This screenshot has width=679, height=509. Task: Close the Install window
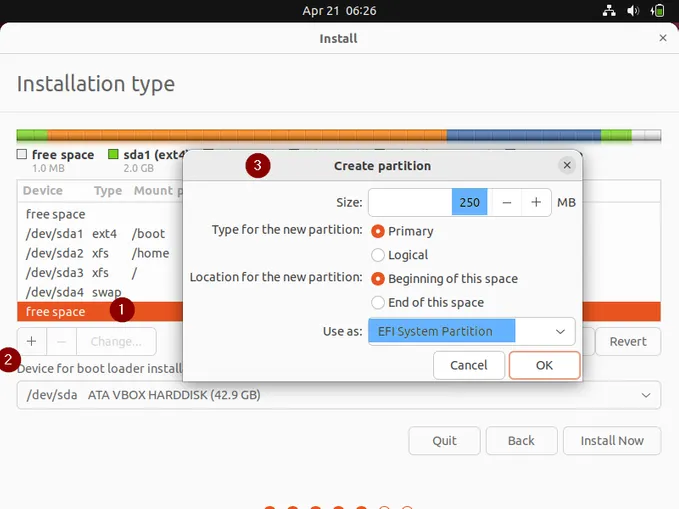[x=662, y=38]
